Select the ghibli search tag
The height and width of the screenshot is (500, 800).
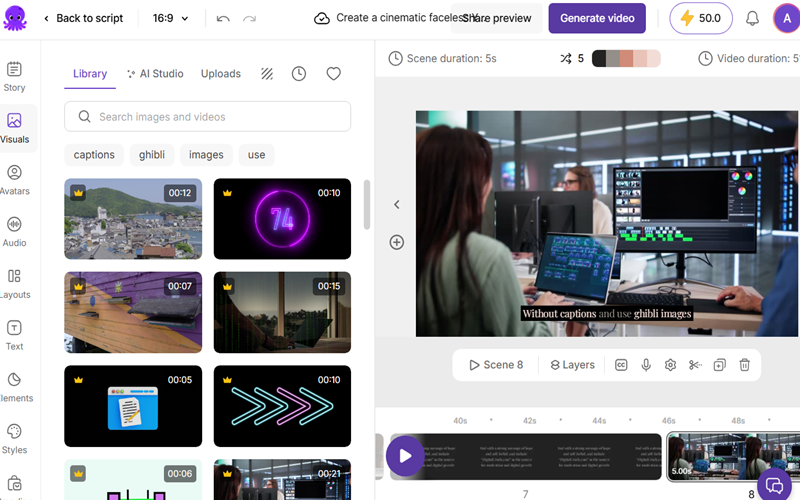[x=152, y=155]
